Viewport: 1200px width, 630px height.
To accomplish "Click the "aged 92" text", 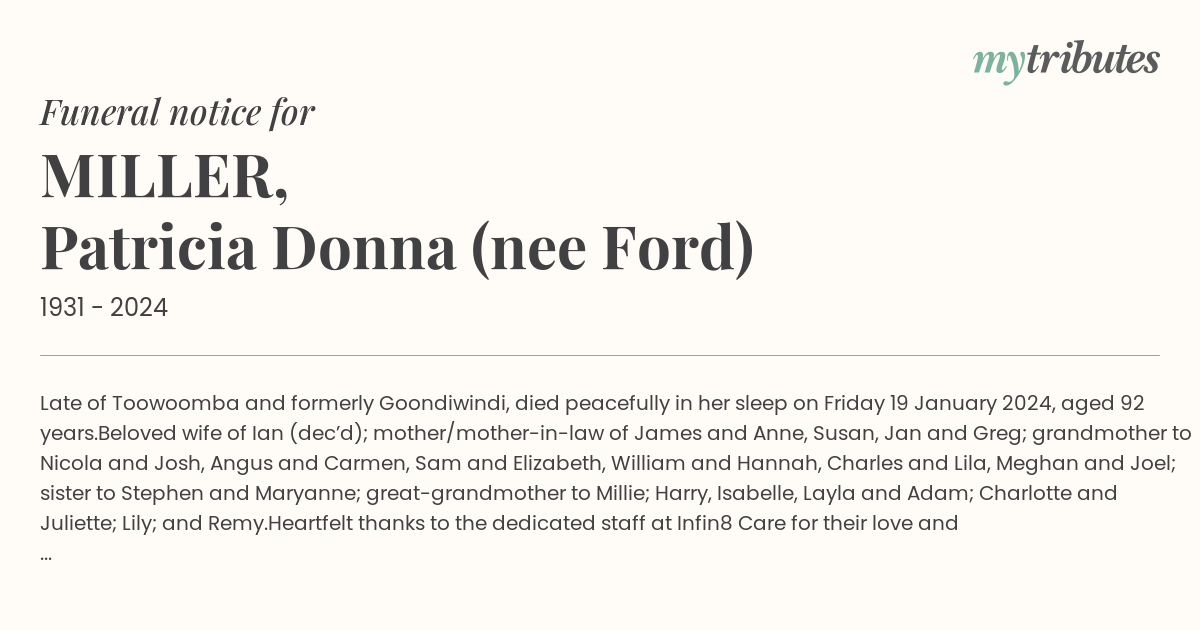I will point(1102,404).
